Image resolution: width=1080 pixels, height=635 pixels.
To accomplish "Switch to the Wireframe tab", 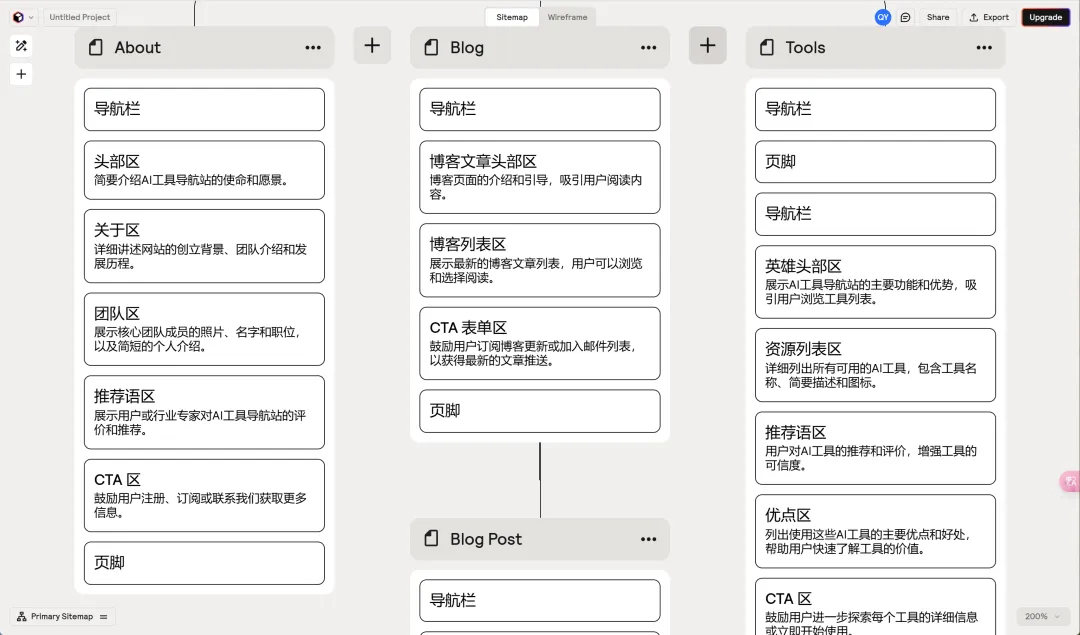I will (568, 17).
